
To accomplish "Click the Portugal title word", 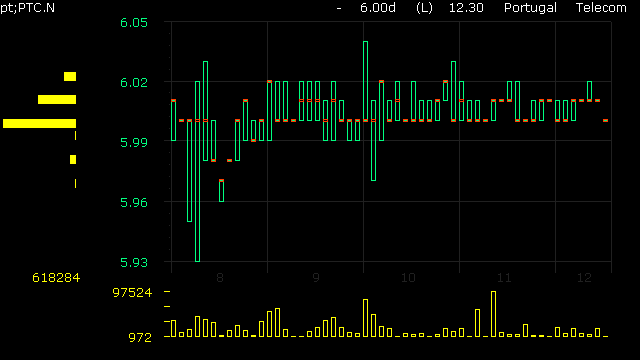I will [x=530, y=8].
